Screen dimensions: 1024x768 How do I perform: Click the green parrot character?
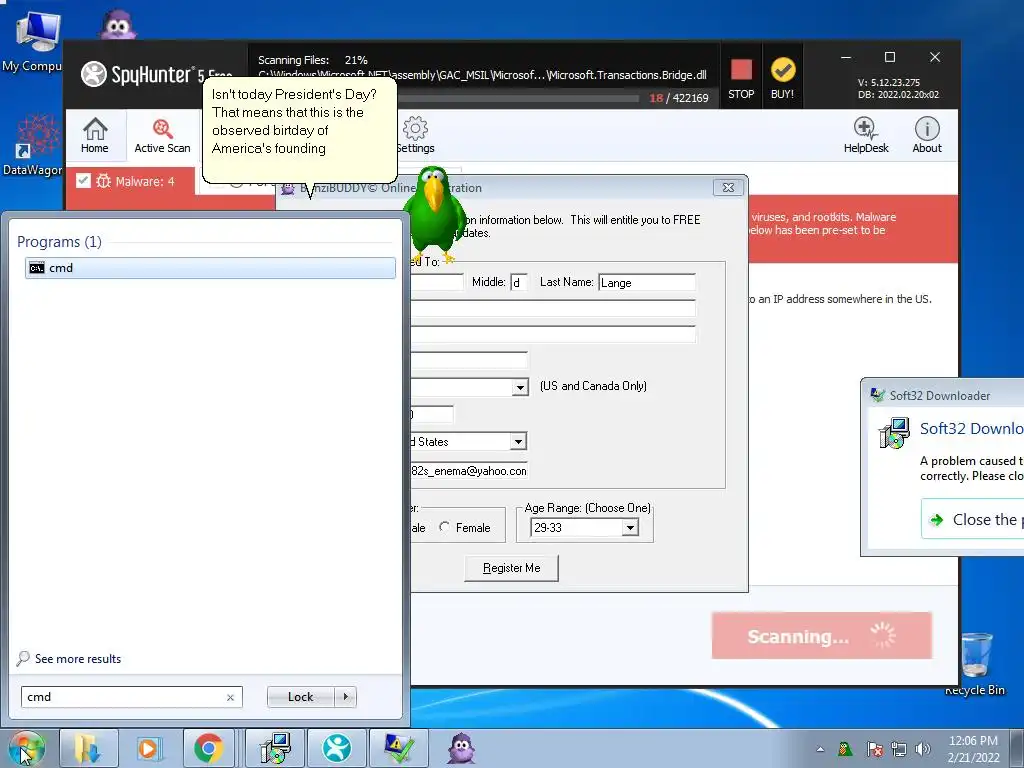[x=434, y=214]
